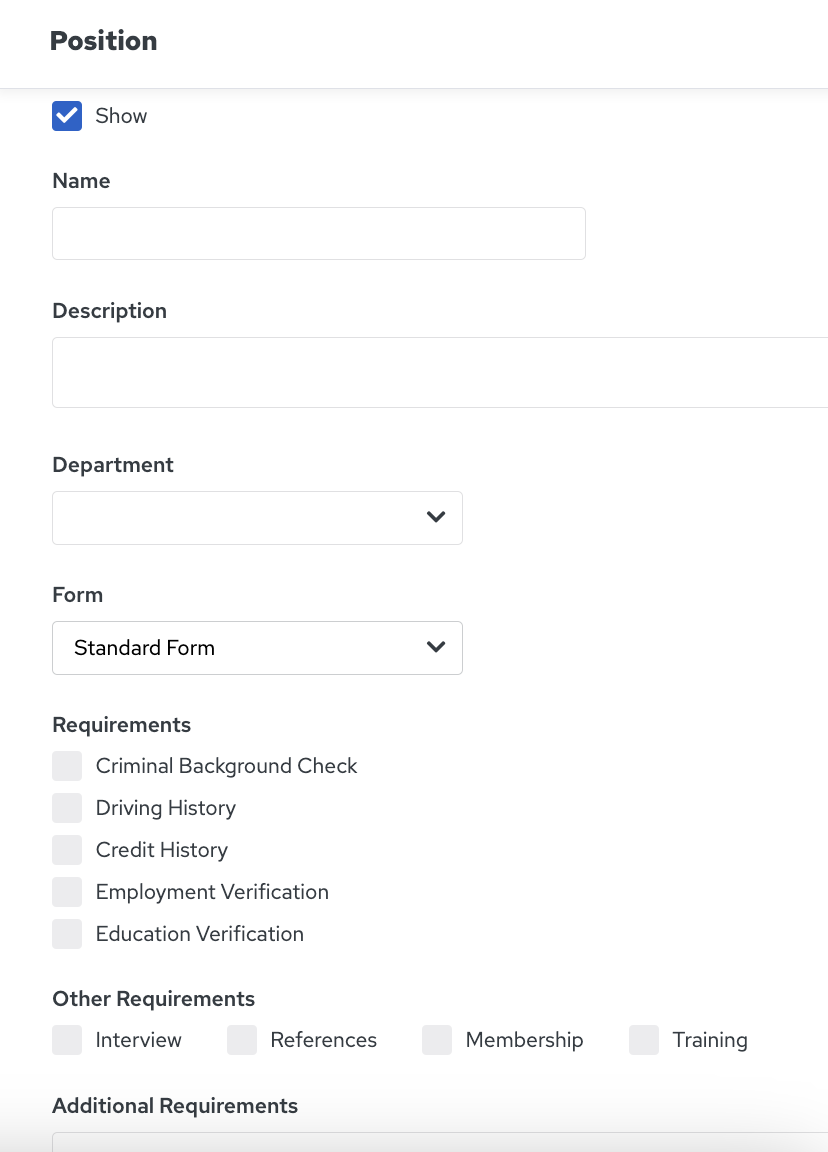Open the Department dropdown
The image size is (828, 1152).
click(257, 518)
